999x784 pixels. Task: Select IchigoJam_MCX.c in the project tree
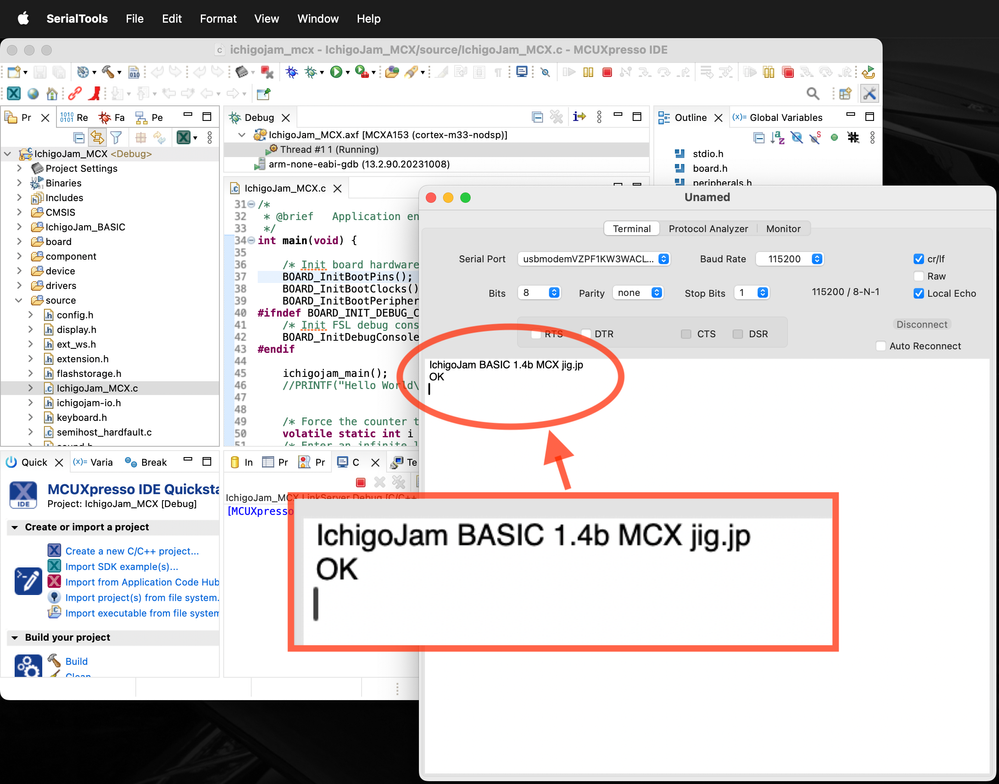point(97,388)
